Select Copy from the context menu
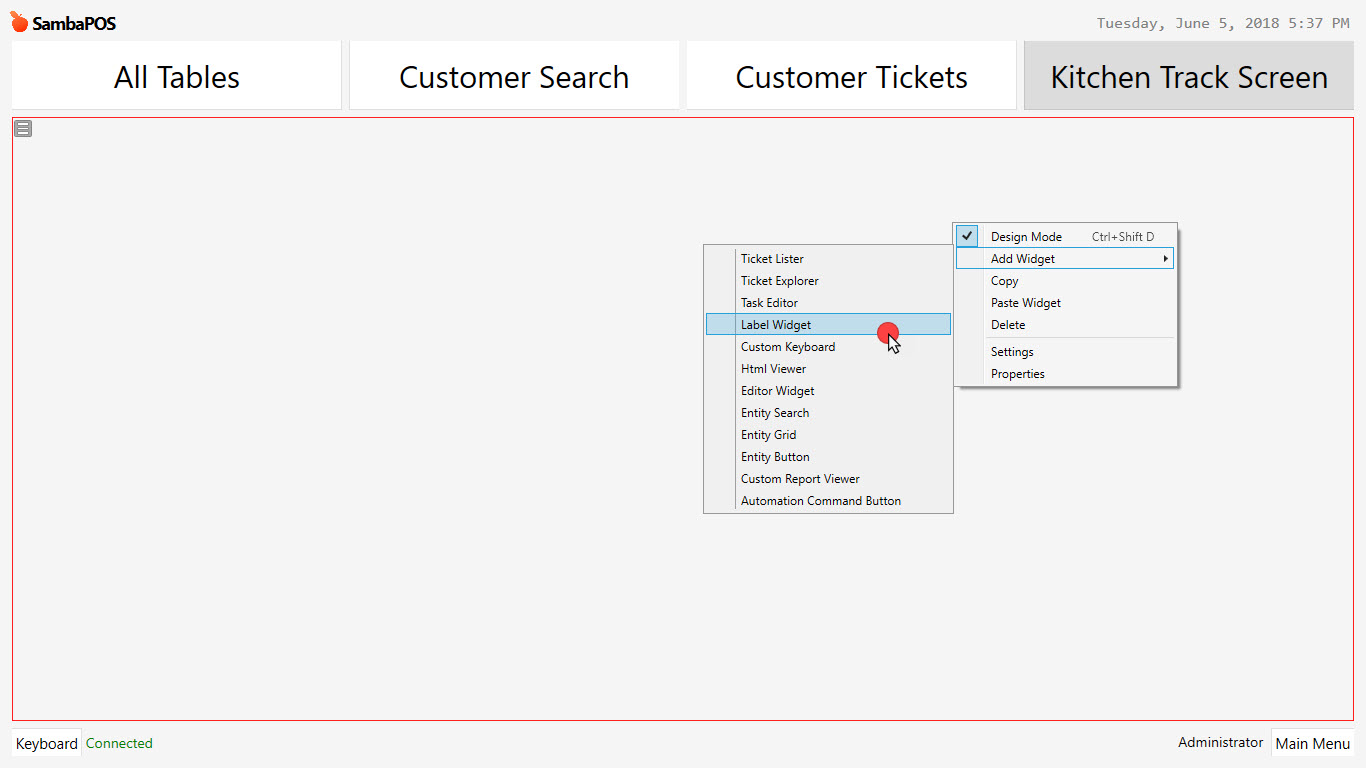The height and width of the screenshot is (768, 1366). [1004, 280]
